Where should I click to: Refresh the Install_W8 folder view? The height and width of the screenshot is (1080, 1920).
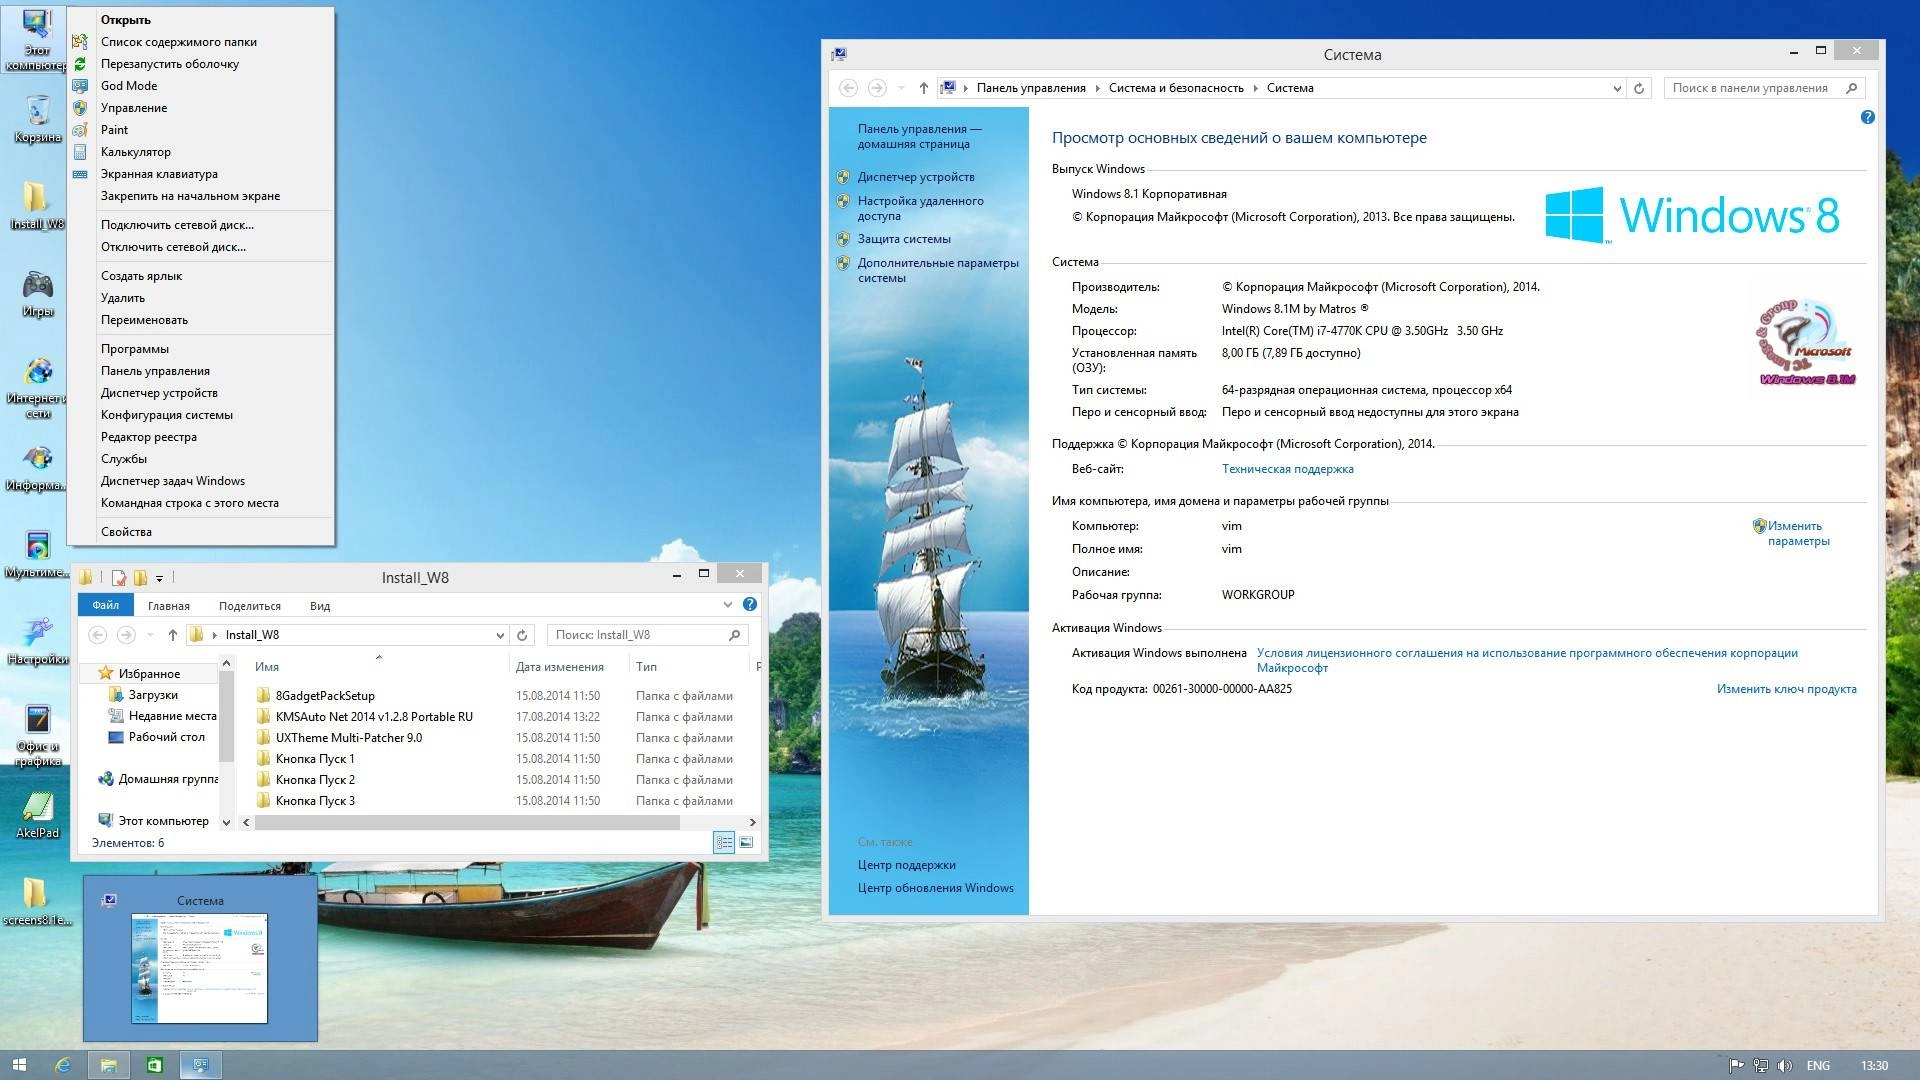pos(522,635)
